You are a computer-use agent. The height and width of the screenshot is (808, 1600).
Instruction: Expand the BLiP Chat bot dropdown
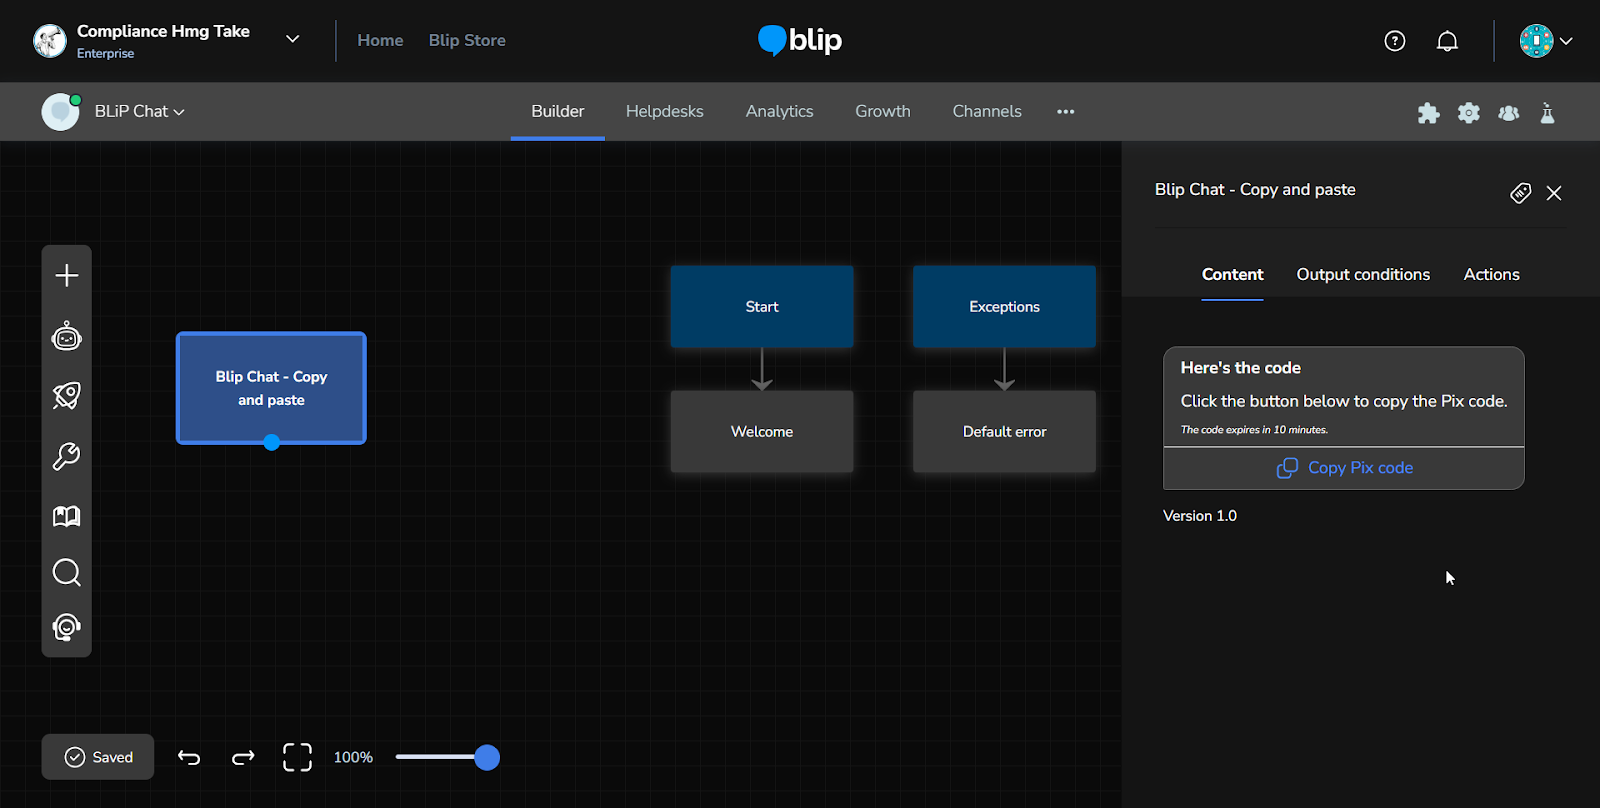(139, 111)
